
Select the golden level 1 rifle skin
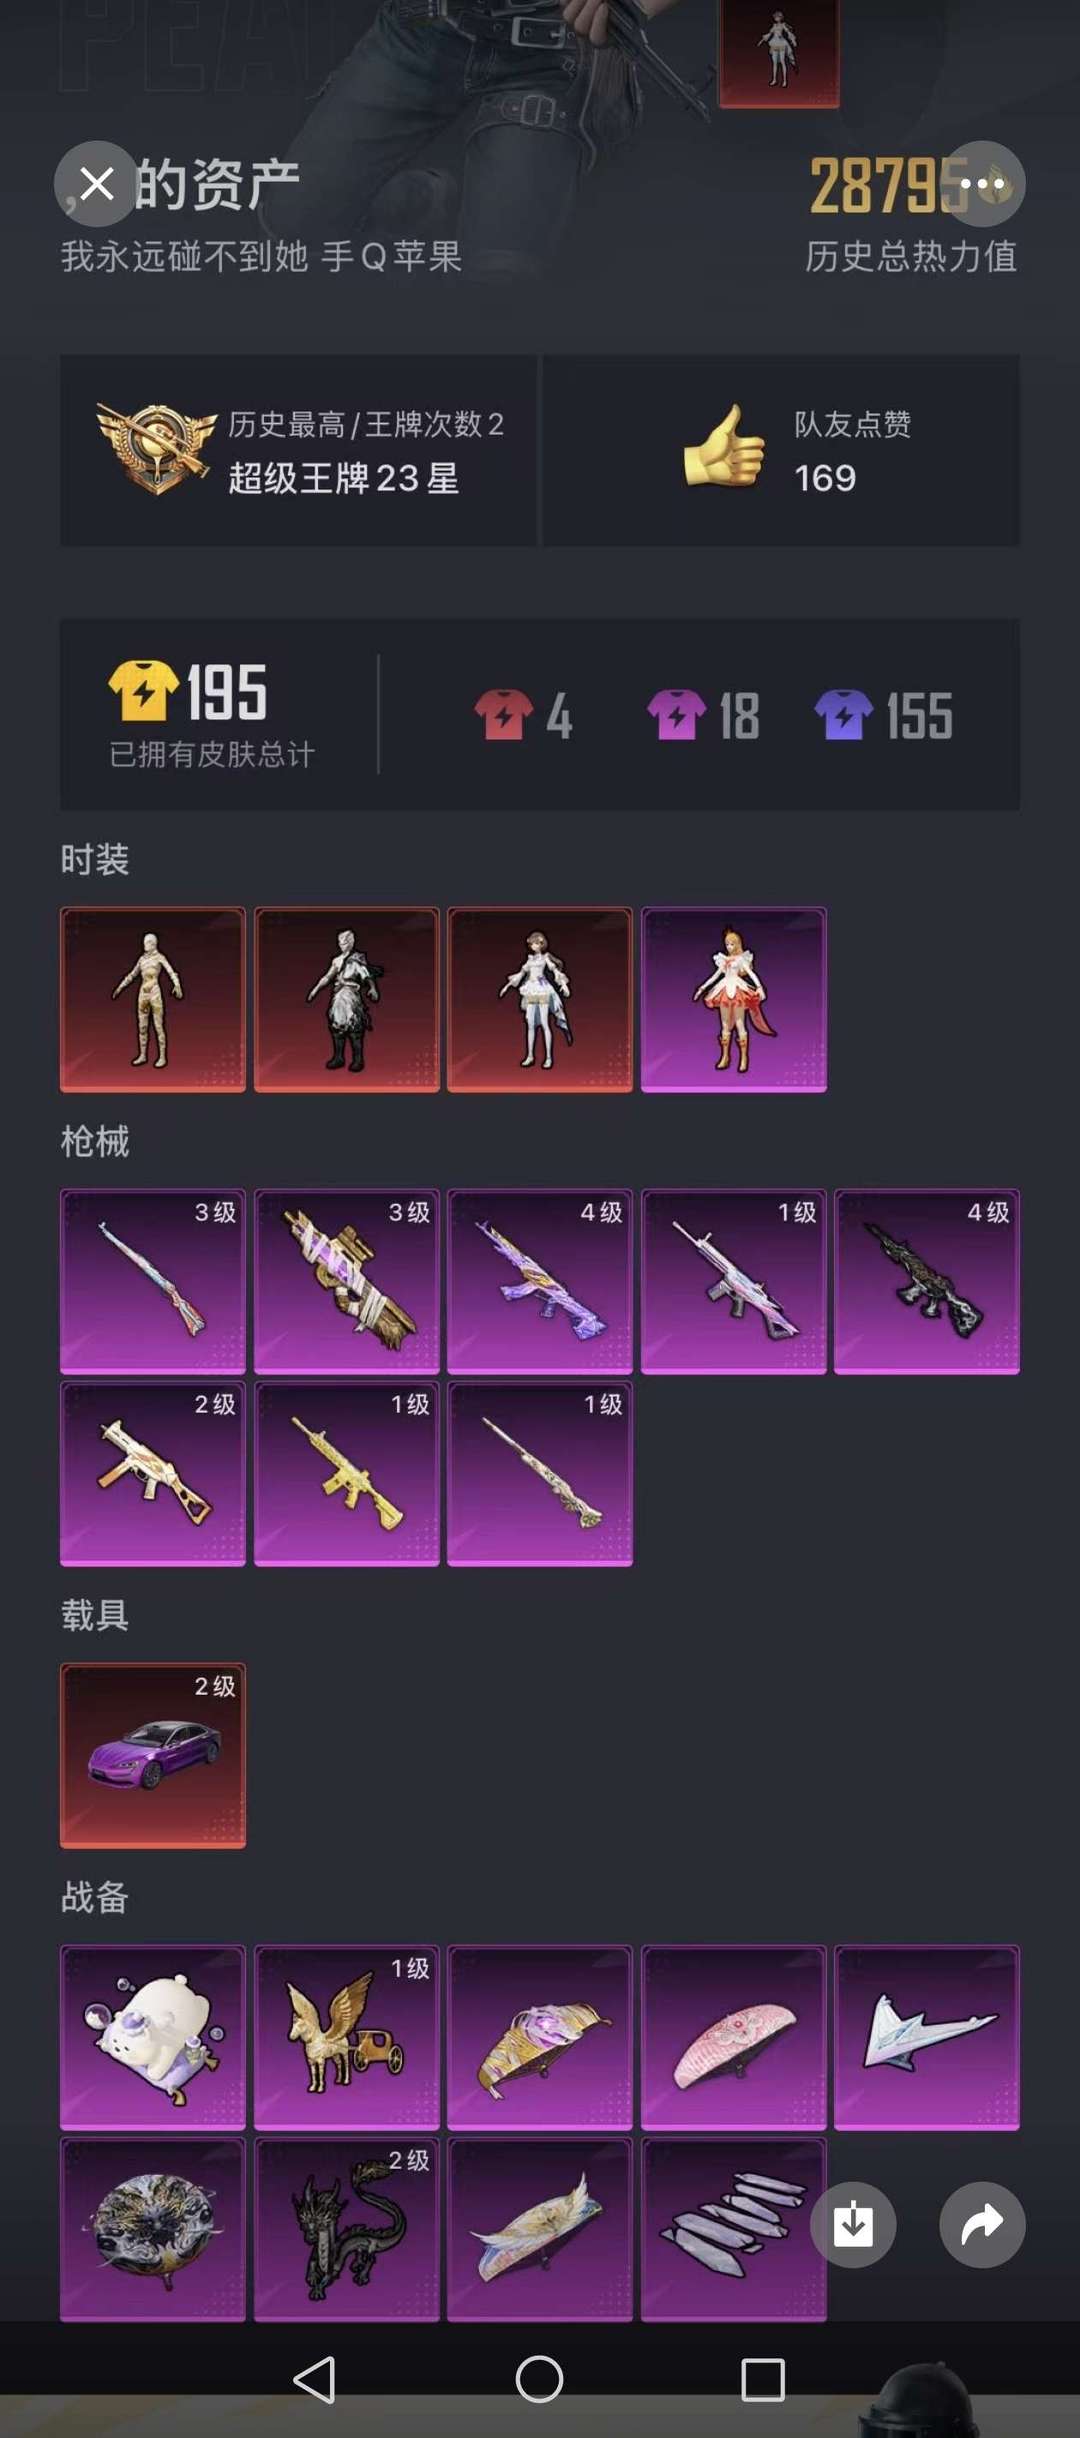point(347,1473)
